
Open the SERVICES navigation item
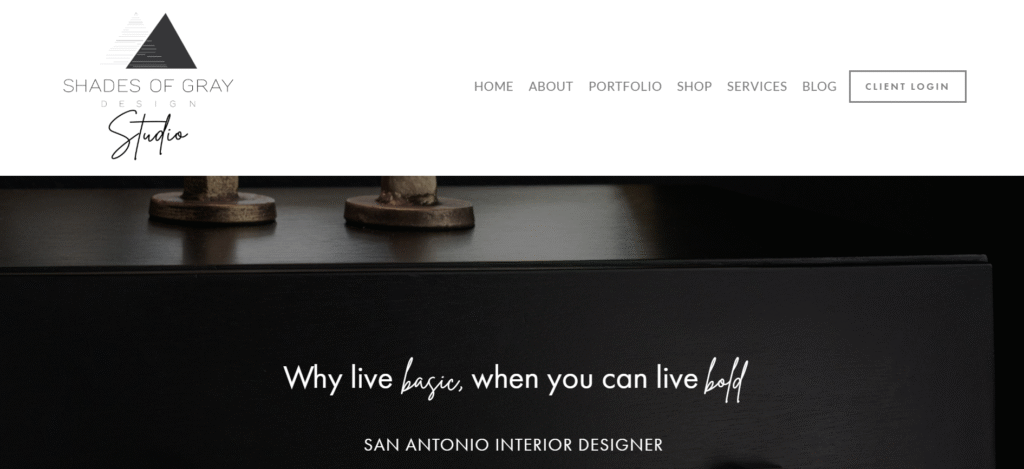click(757, 86)
